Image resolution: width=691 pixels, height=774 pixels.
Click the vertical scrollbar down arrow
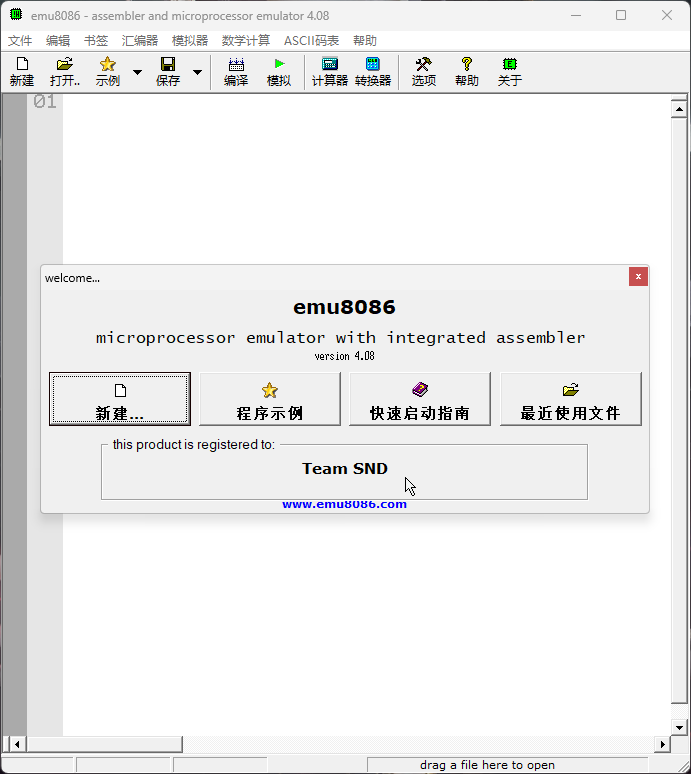(679, 728)
